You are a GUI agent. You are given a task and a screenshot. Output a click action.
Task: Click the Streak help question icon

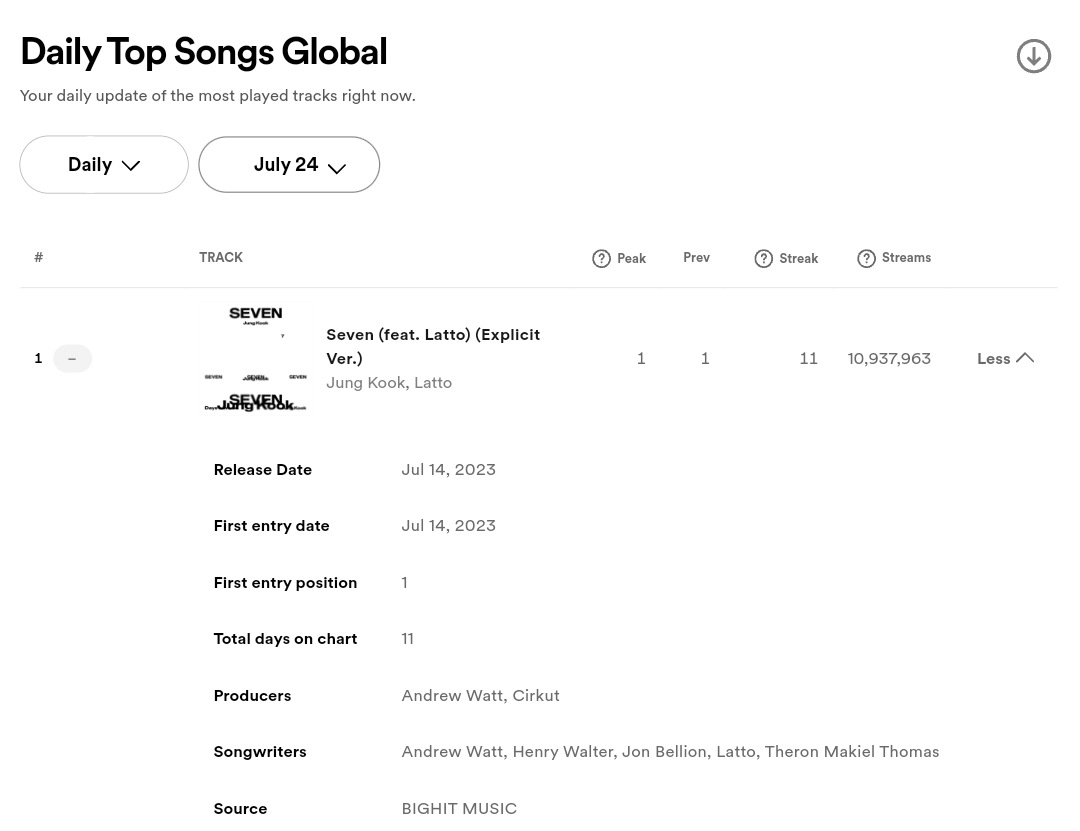pyautogui.click(x=763, y=259)
